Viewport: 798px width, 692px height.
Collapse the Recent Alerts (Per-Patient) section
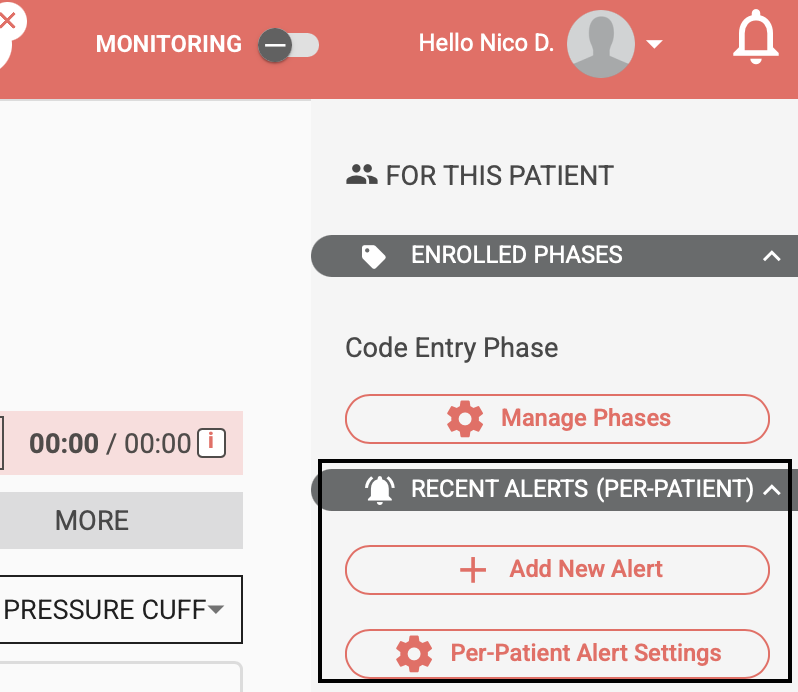coord(771,489)
